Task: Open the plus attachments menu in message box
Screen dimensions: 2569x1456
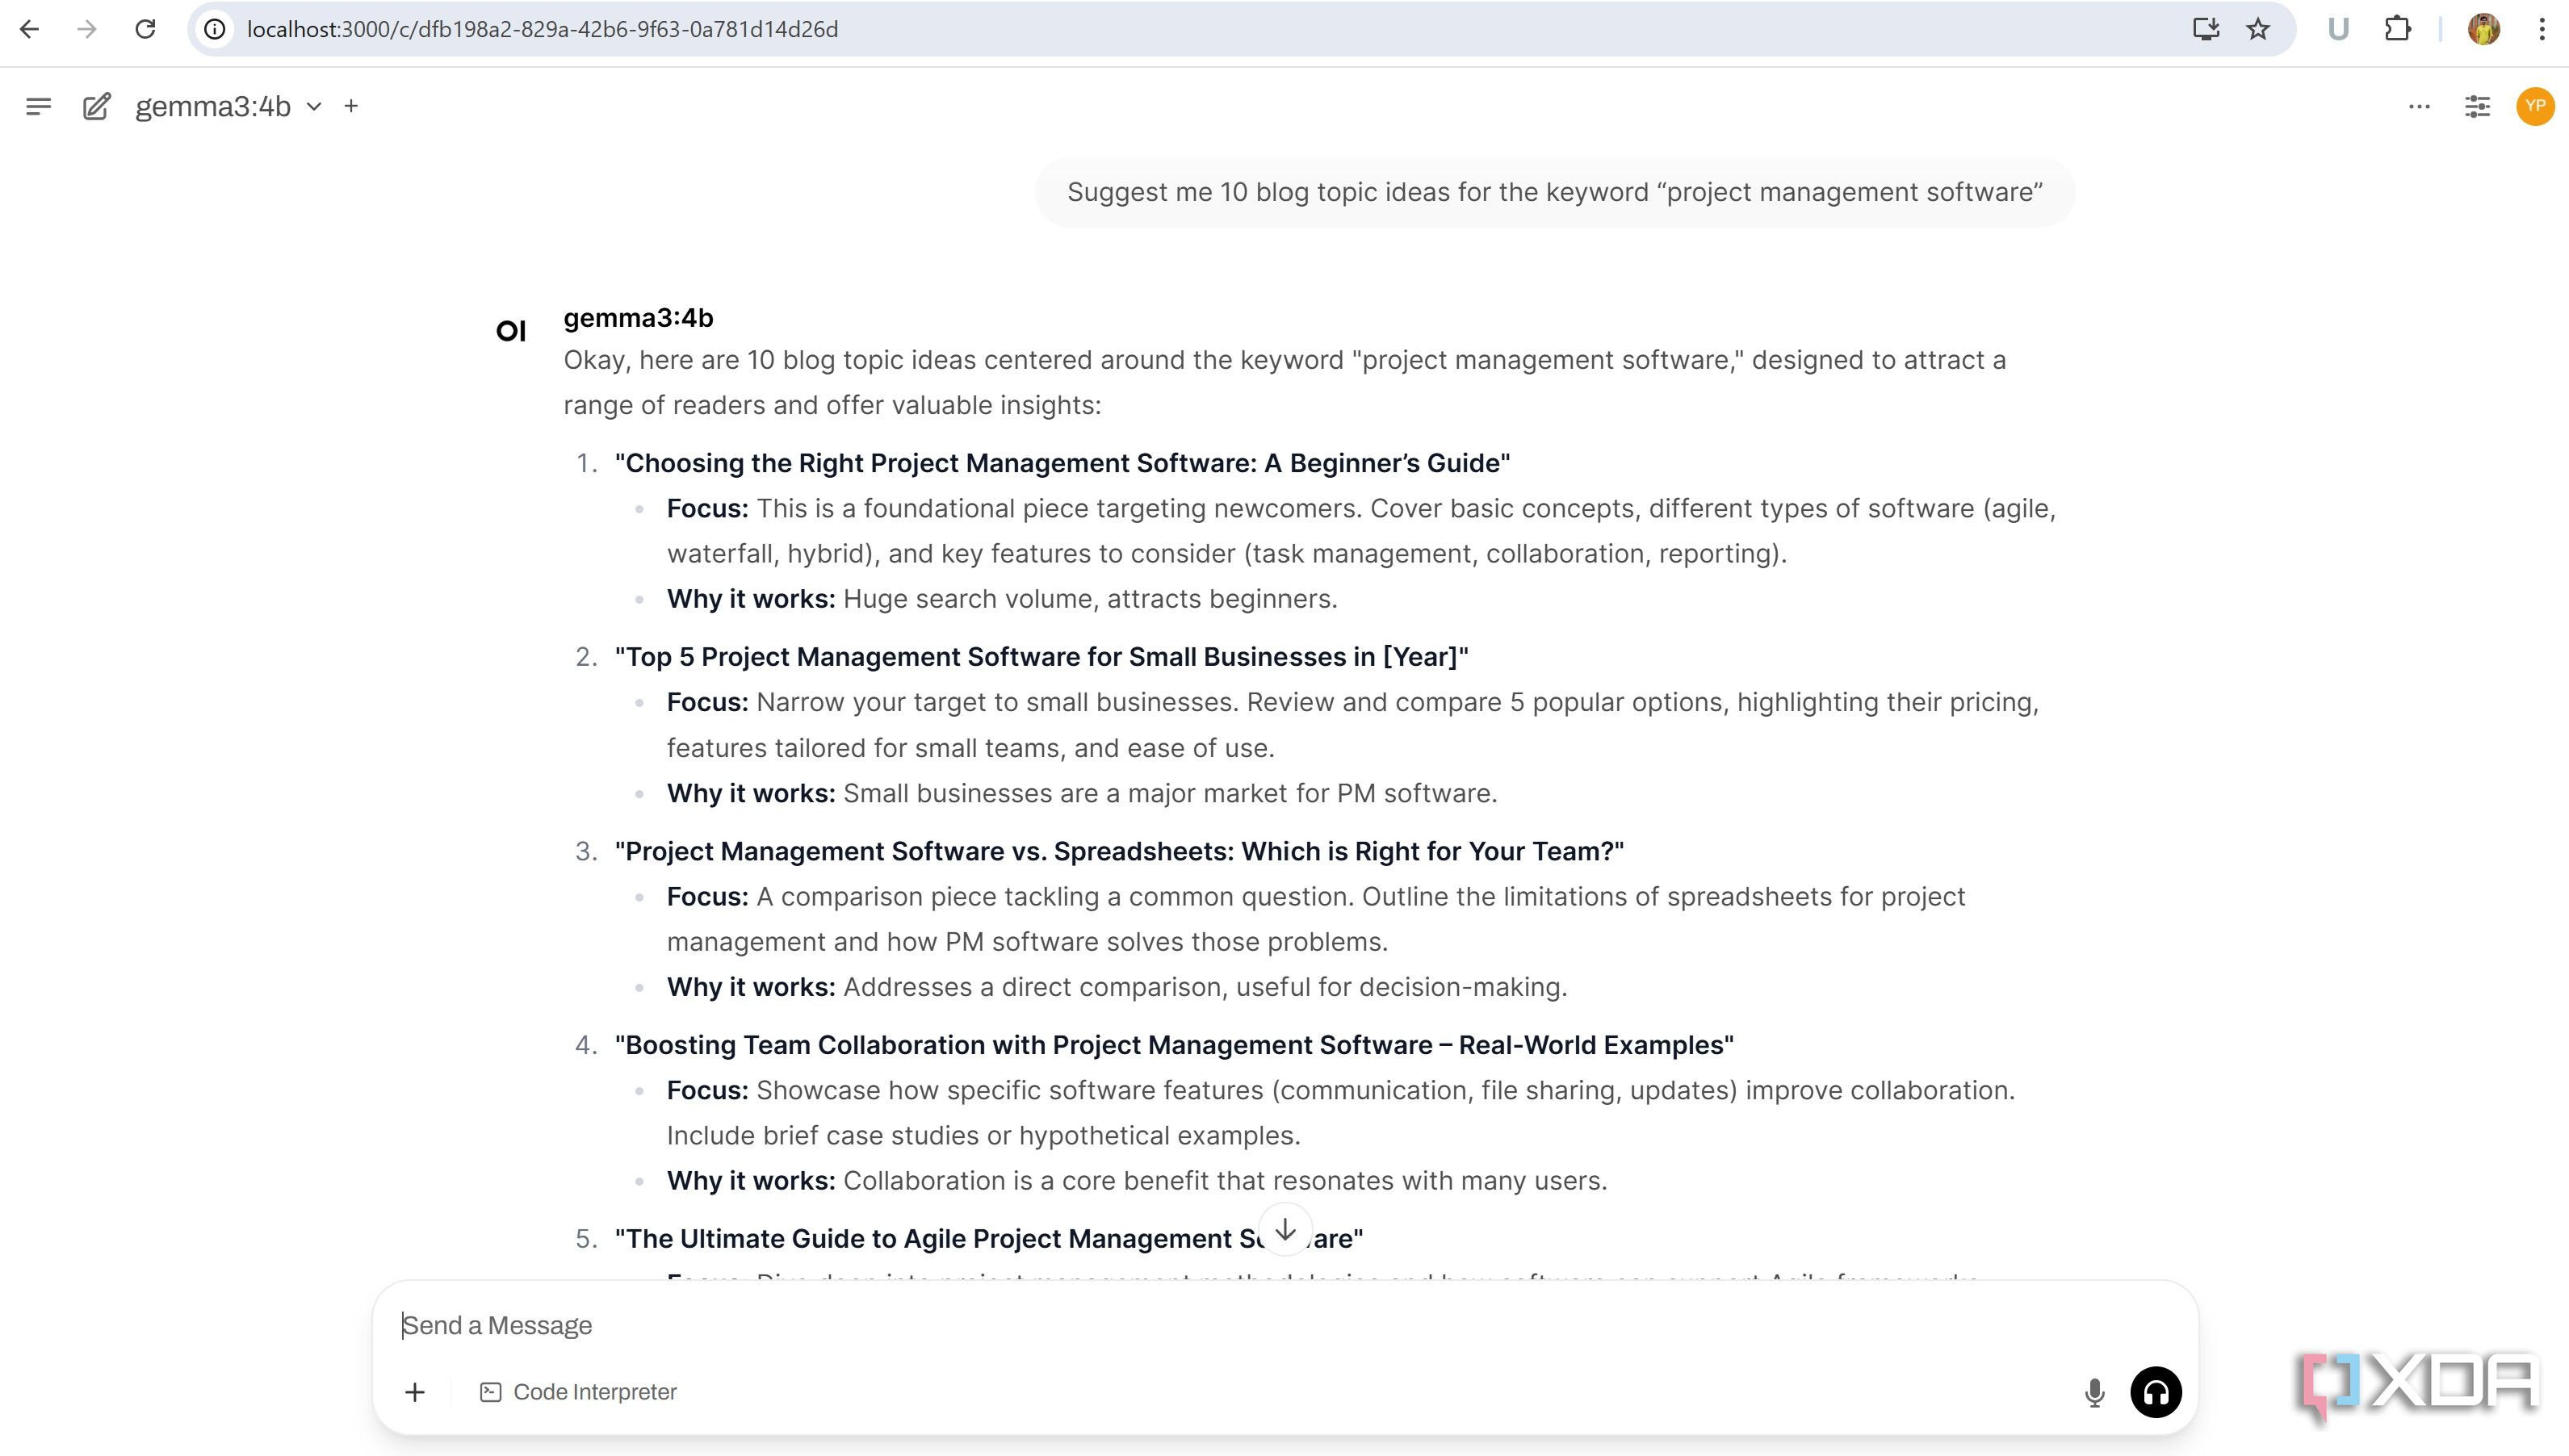Action: point(415,1392)
